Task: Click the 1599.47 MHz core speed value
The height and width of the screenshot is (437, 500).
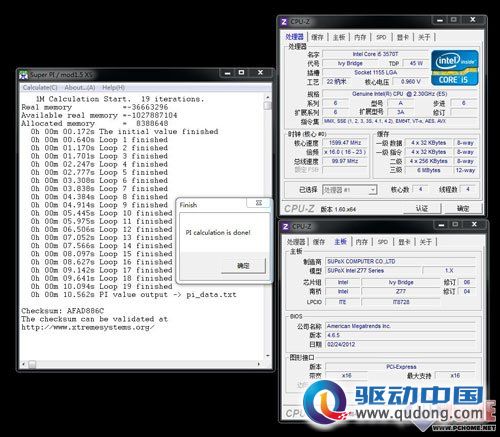Action: (345, 143)
